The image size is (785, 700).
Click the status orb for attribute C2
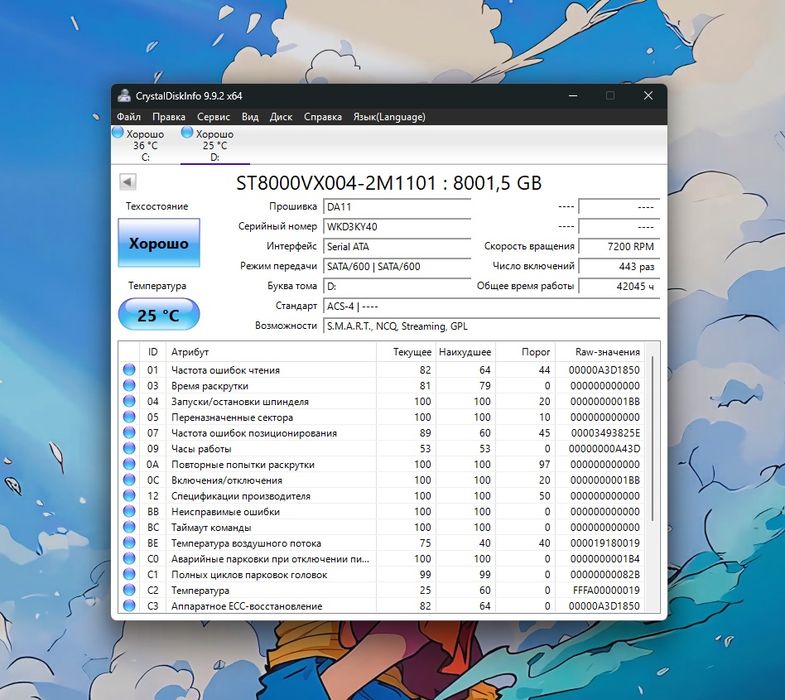[x=129, y=590]
